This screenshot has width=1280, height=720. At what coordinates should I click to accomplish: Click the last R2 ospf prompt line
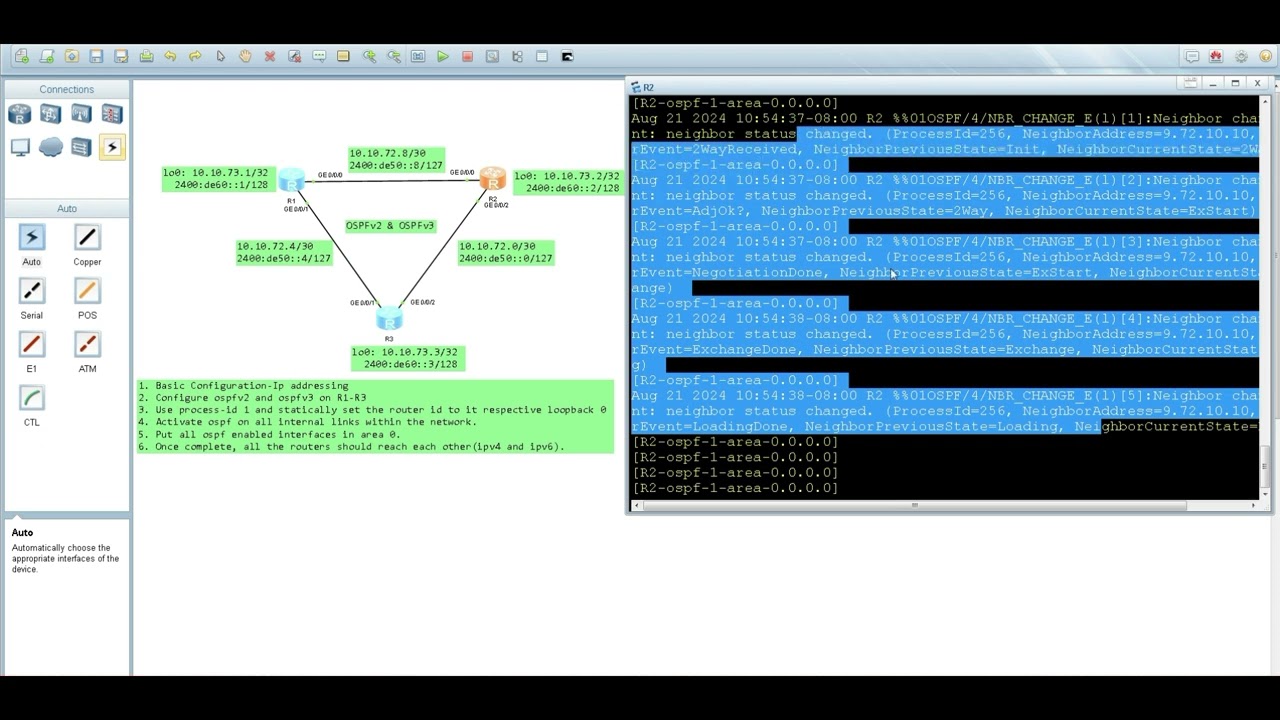[x=735, y=488]
